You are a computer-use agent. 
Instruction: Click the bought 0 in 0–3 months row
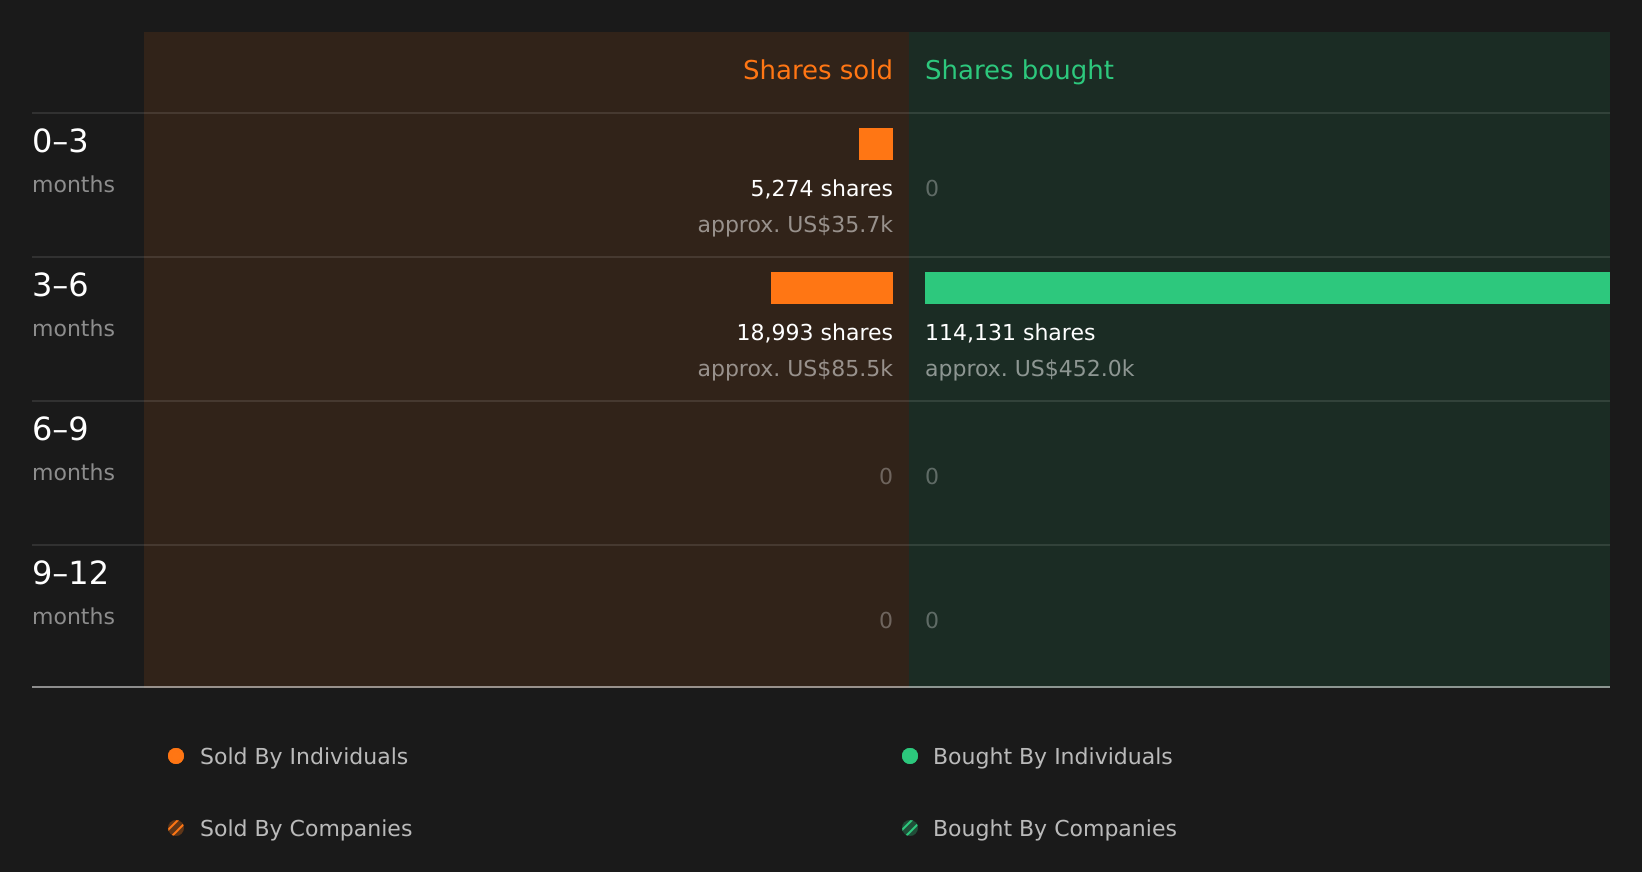point(932,189)
